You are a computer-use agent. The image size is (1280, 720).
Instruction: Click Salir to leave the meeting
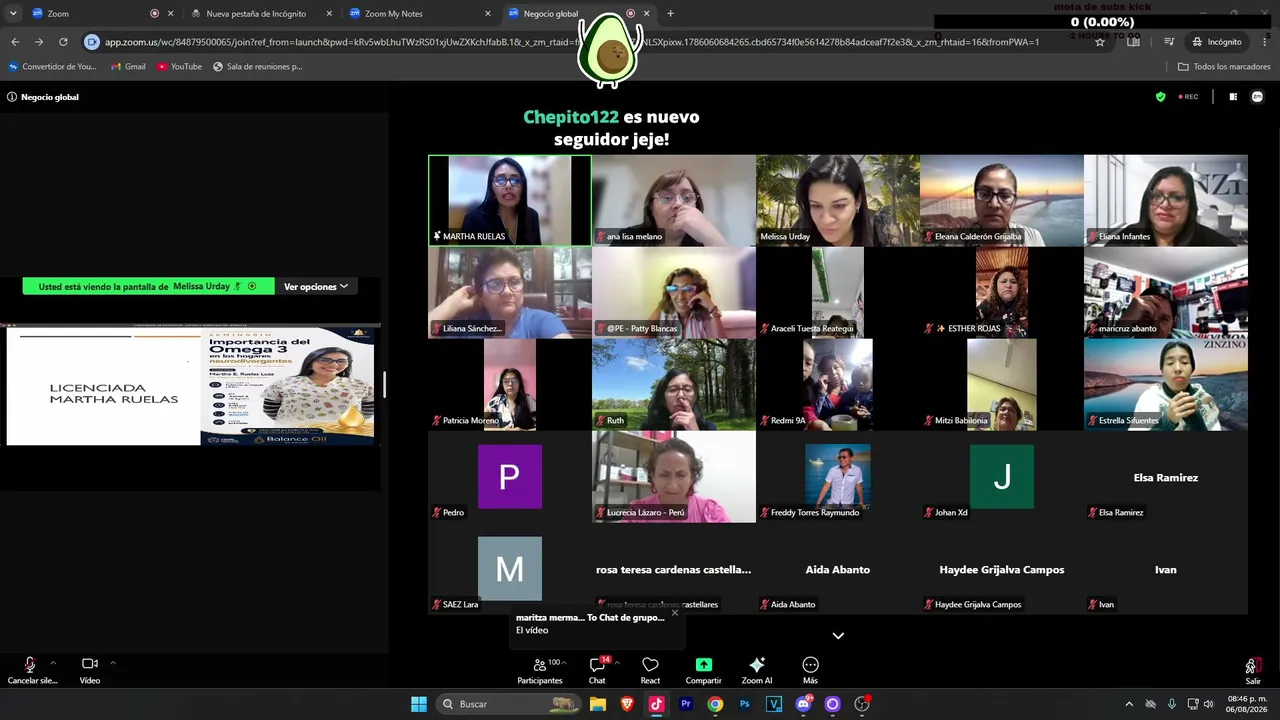click(x=1252, y=670)
